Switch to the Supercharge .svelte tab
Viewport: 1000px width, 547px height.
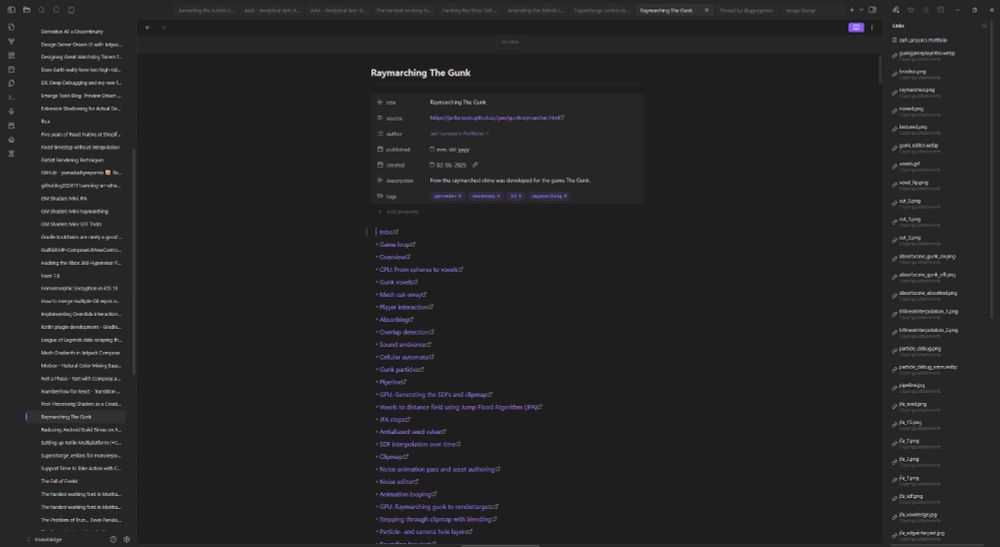[x=601, y=10]
